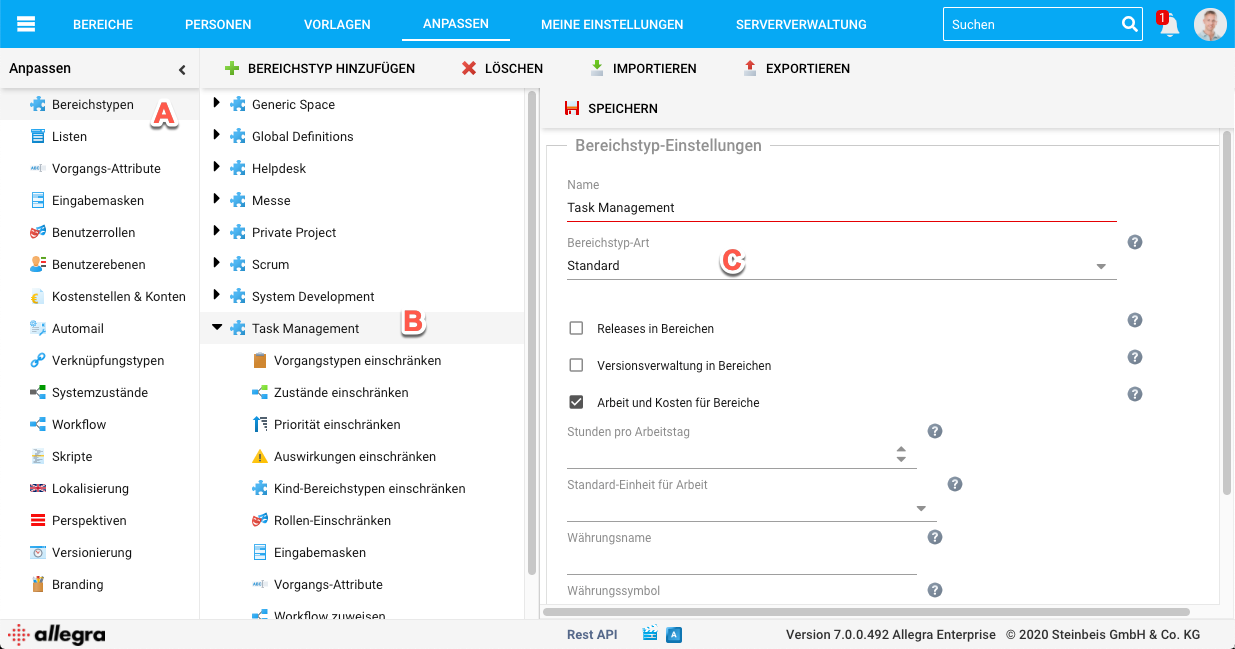Click the horizontal scrollbar in settings panel
Screen dimensions: 1235x649
pos(866,611)
